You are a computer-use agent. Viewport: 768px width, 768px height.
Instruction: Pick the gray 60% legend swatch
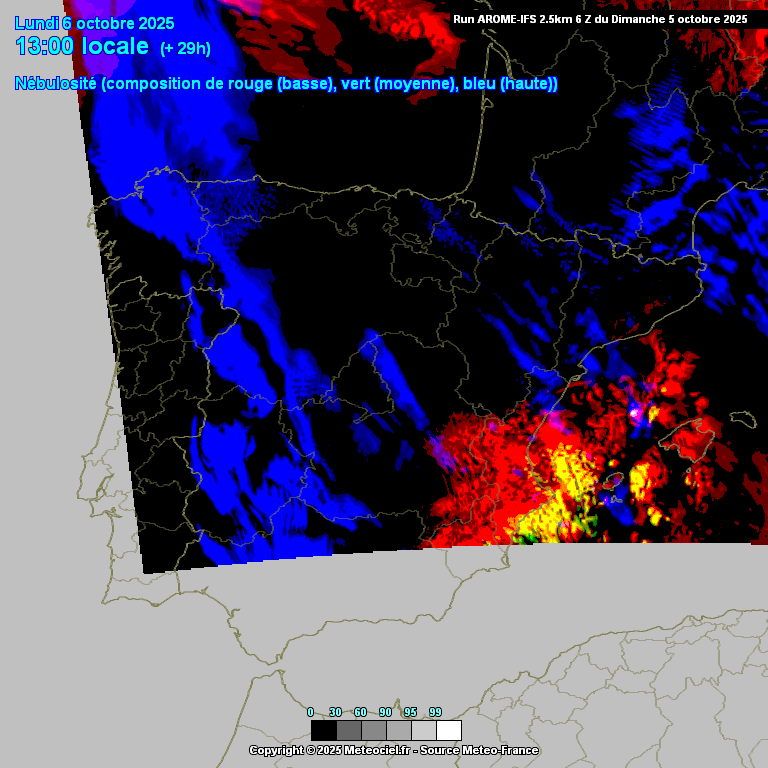pyautogui.click(x=373, y=730)
